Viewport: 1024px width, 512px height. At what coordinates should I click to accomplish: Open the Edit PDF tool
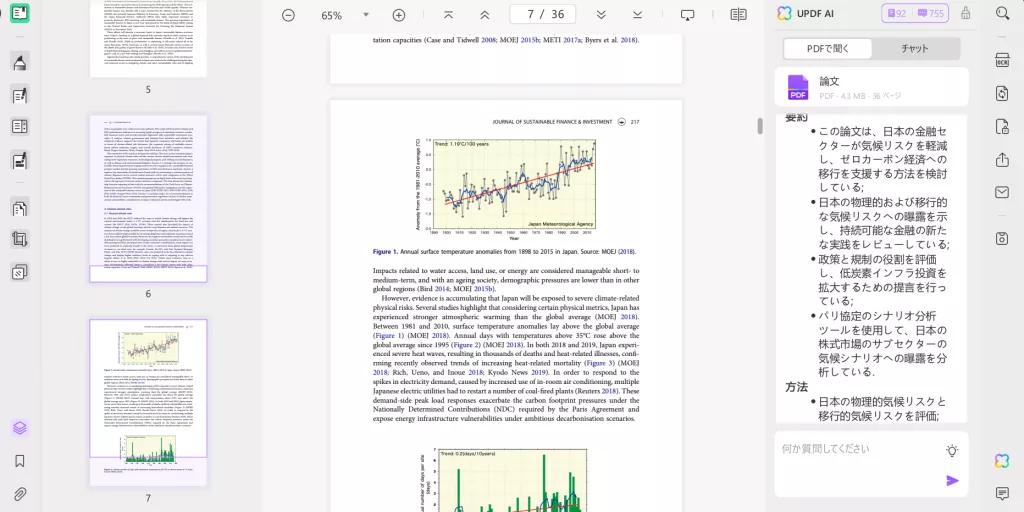20,95
